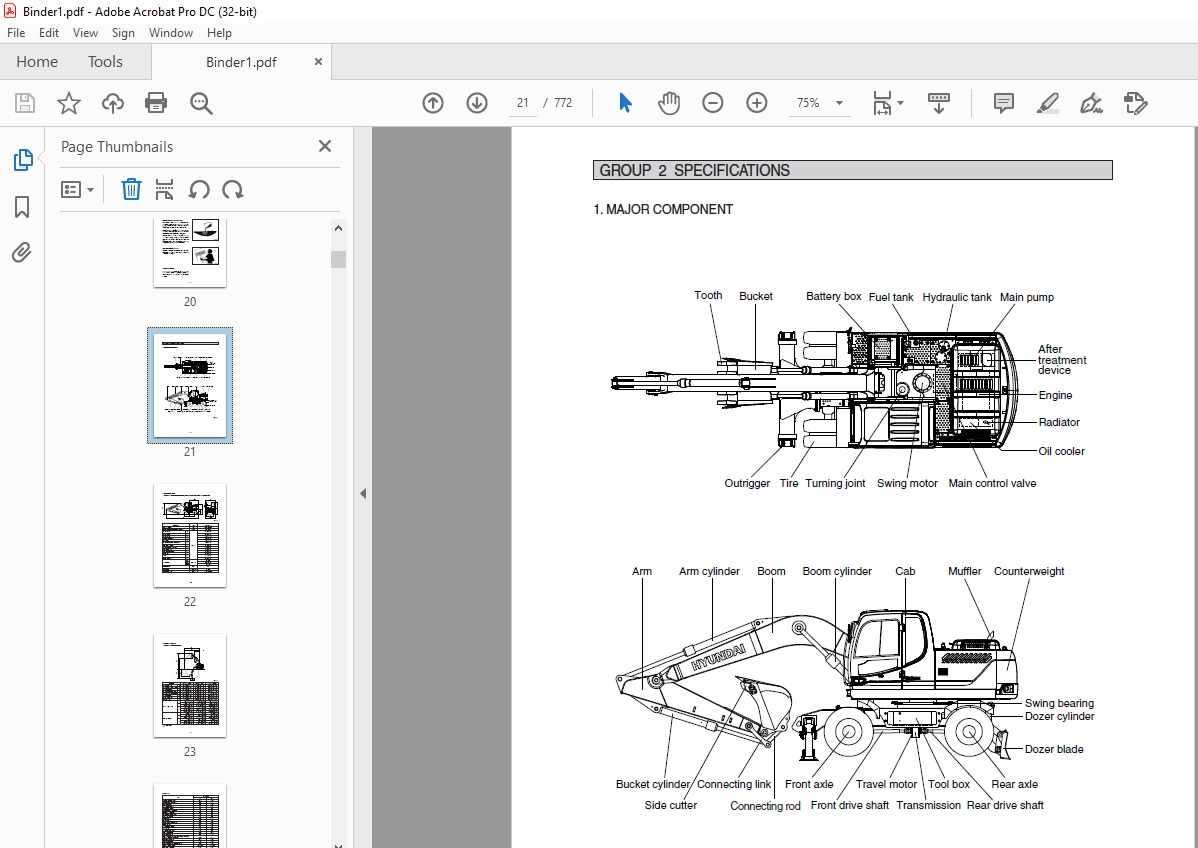1198x848 pixels.
Task: Click the fit page width icon
Action: click(x=882, y=103)
